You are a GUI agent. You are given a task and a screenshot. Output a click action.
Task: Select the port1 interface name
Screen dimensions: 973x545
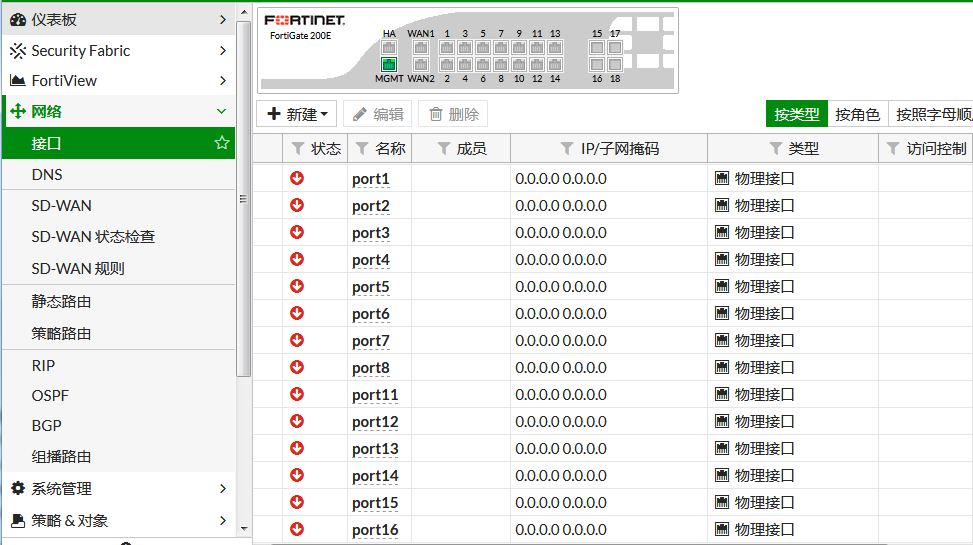370,179
